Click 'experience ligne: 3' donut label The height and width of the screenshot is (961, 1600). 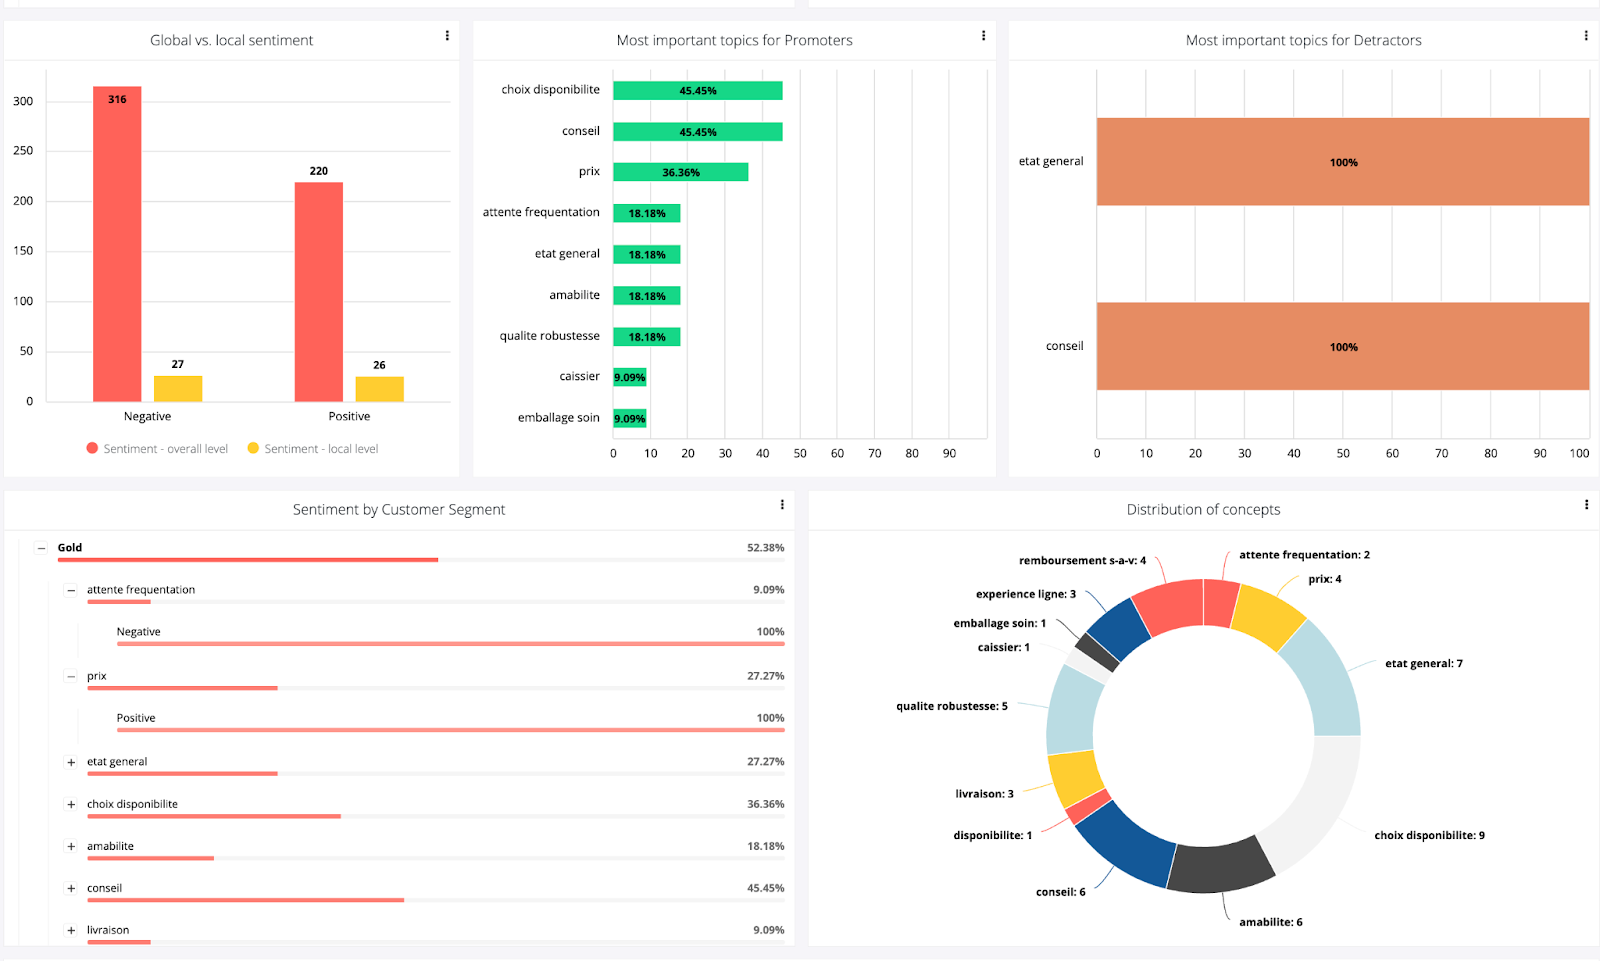pyautogui.click(x=1026, y=595)
